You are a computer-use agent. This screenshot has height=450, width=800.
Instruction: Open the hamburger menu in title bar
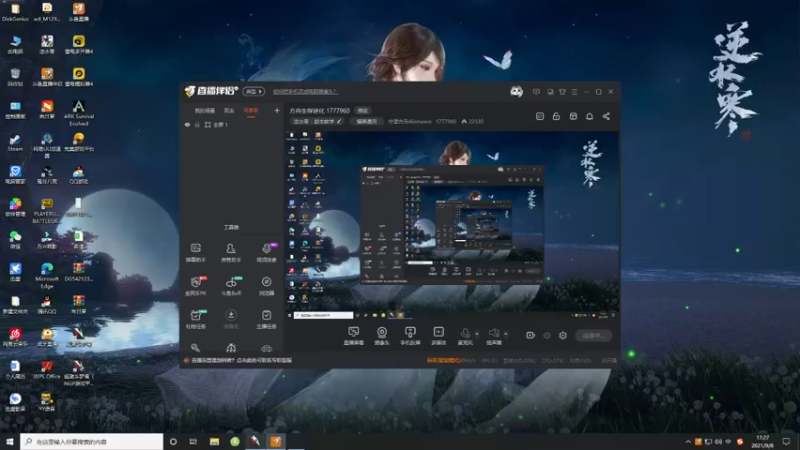[574, 92]
